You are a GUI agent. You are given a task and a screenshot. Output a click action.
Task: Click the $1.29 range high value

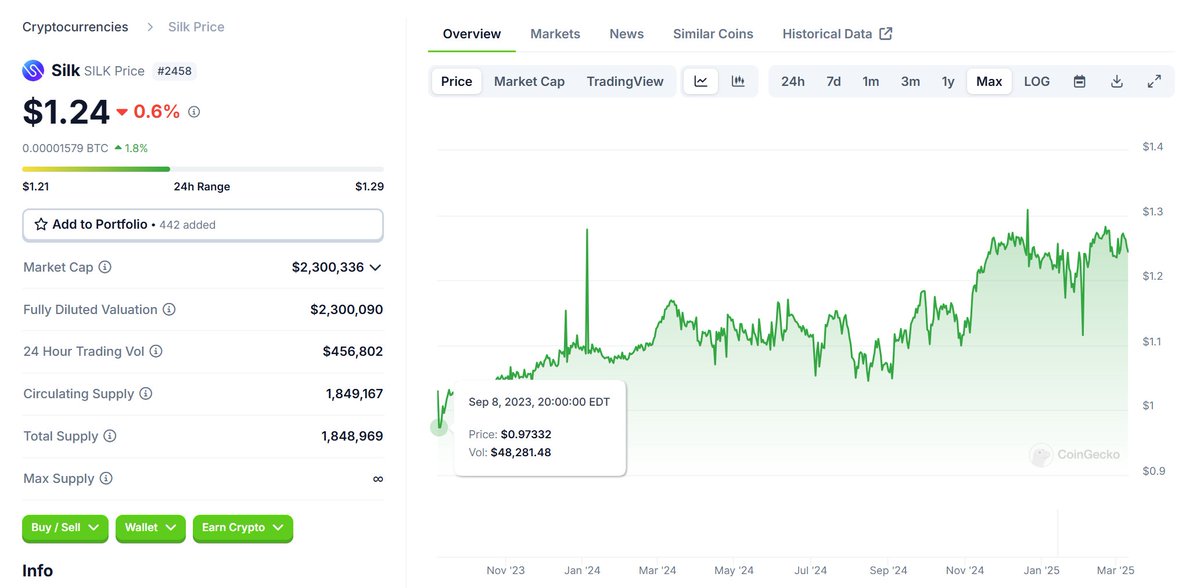369,186
